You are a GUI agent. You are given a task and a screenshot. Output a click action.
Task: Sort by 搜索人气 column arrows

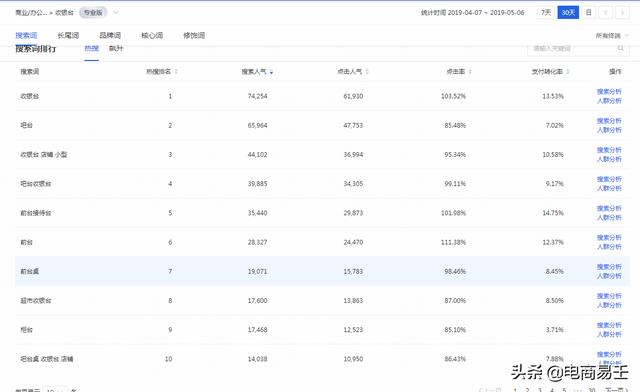[271, 72]
